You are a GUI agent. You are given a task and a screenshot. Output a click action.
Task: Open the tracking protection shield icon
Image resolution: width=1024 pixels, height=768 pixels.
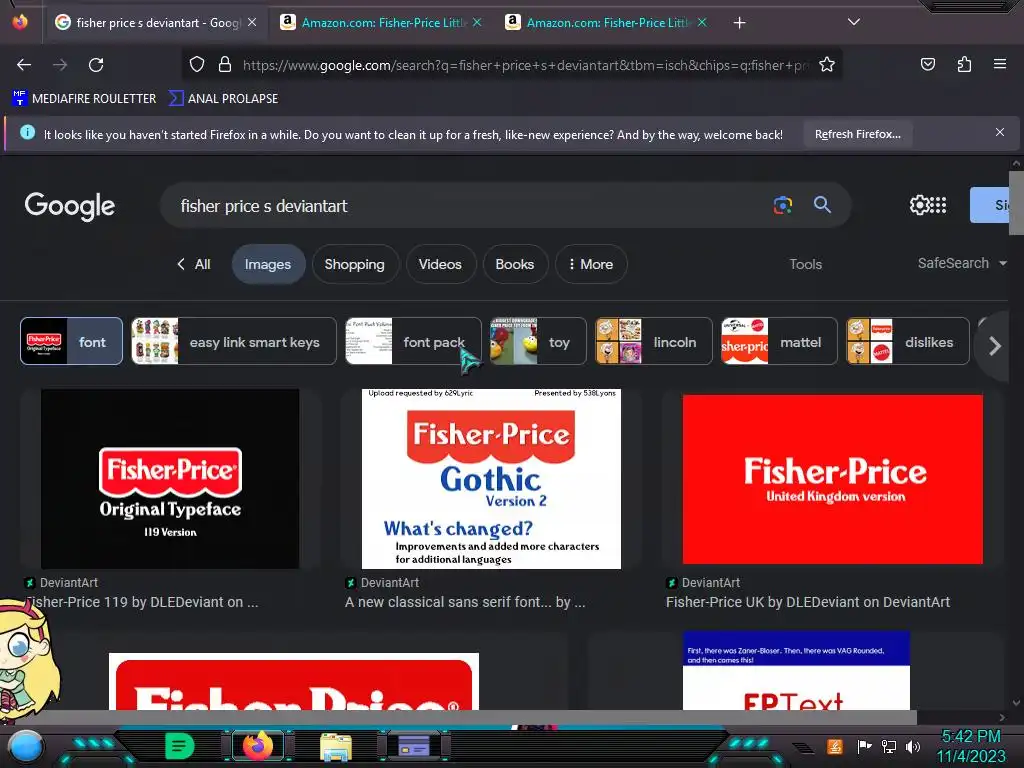pyautogui.click(x=197, y=65)
